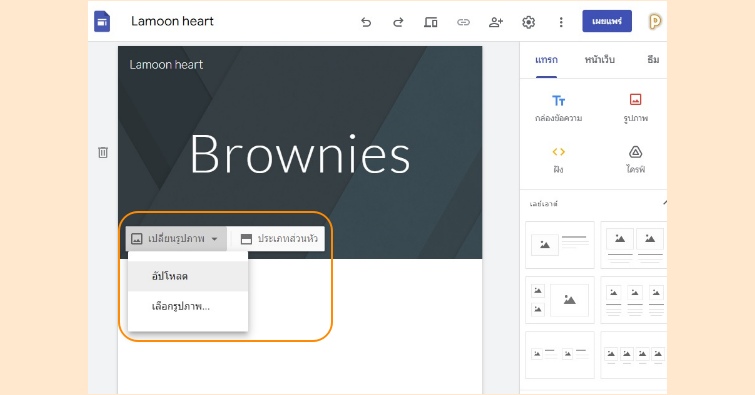Select layout with four image columns
The image size is (755, 395).
pyautogui.click(x=634, y=355)
